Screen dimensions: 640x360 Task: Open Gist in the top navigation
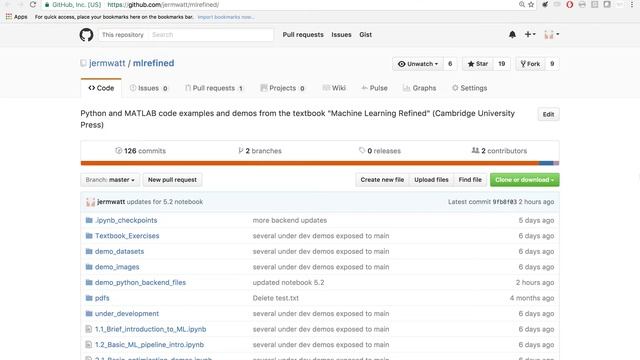point(365,35)
